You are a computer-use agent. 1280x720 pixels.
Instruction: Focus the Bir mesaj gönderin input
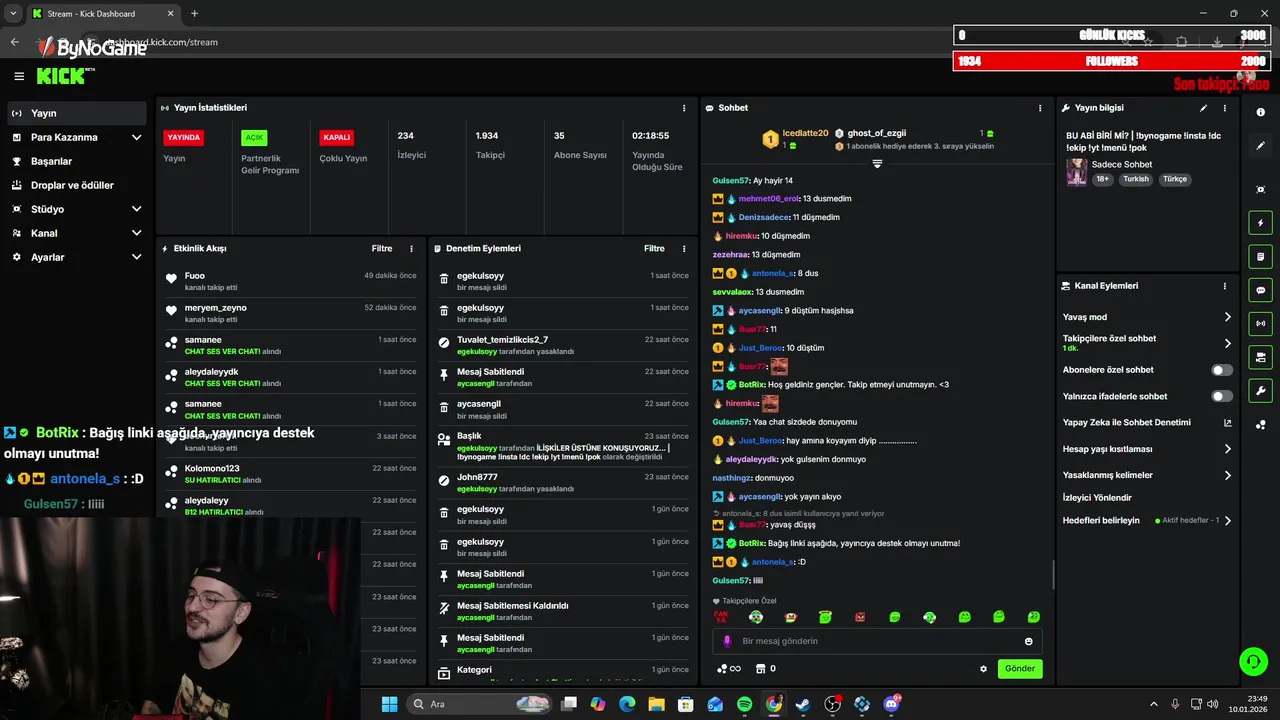(877, 641)
